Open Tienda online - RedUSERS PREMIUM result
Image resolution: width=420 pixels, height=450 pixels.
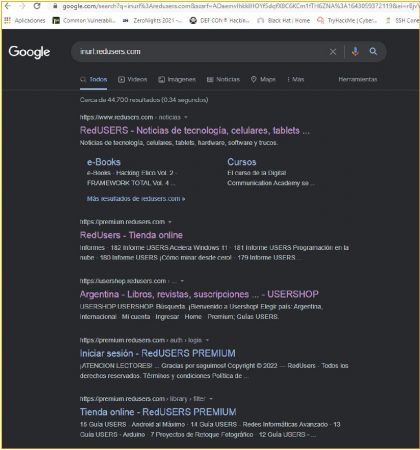158,412
